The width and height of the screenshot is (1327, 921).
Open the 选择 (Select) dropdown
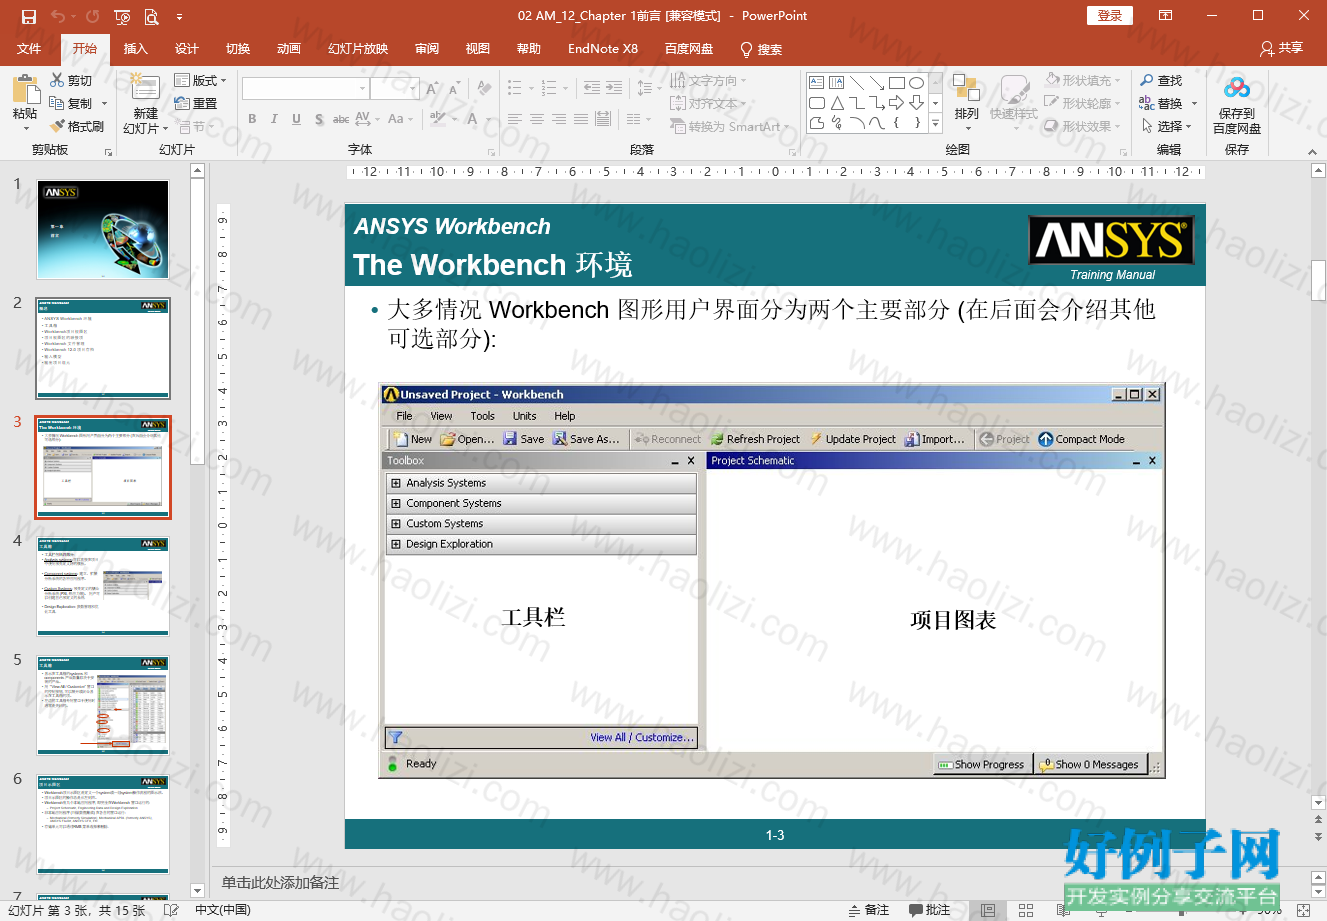1168,126
